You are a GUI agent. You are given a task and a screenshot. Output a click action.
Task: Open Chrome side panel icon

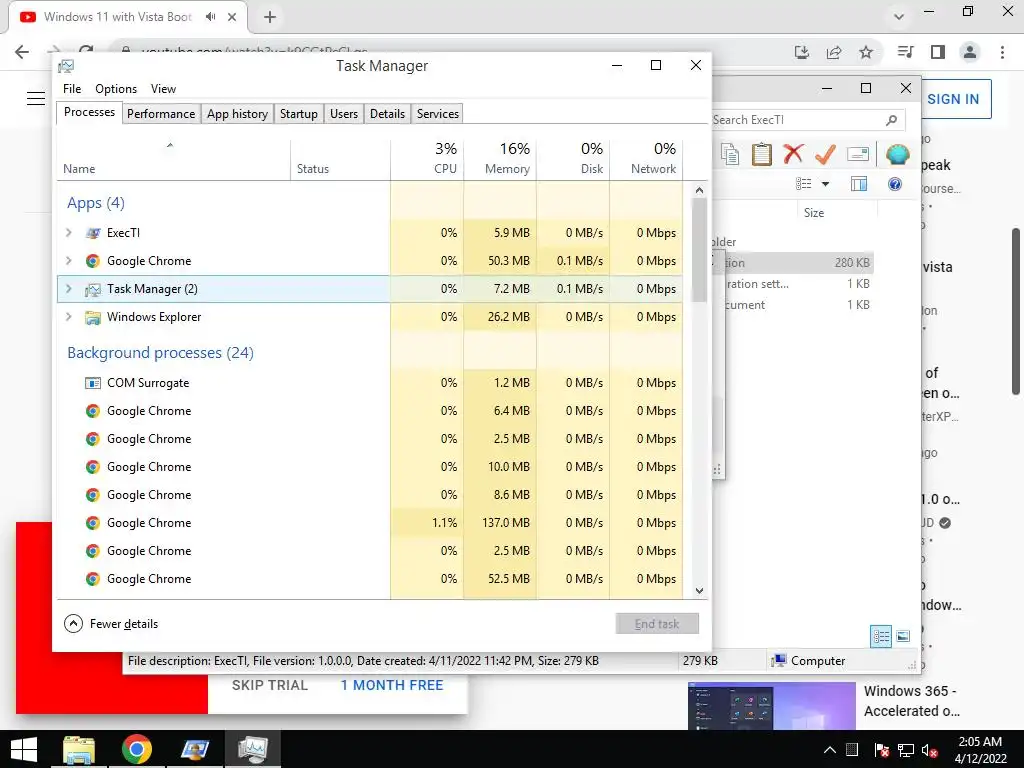coord(938,52)
